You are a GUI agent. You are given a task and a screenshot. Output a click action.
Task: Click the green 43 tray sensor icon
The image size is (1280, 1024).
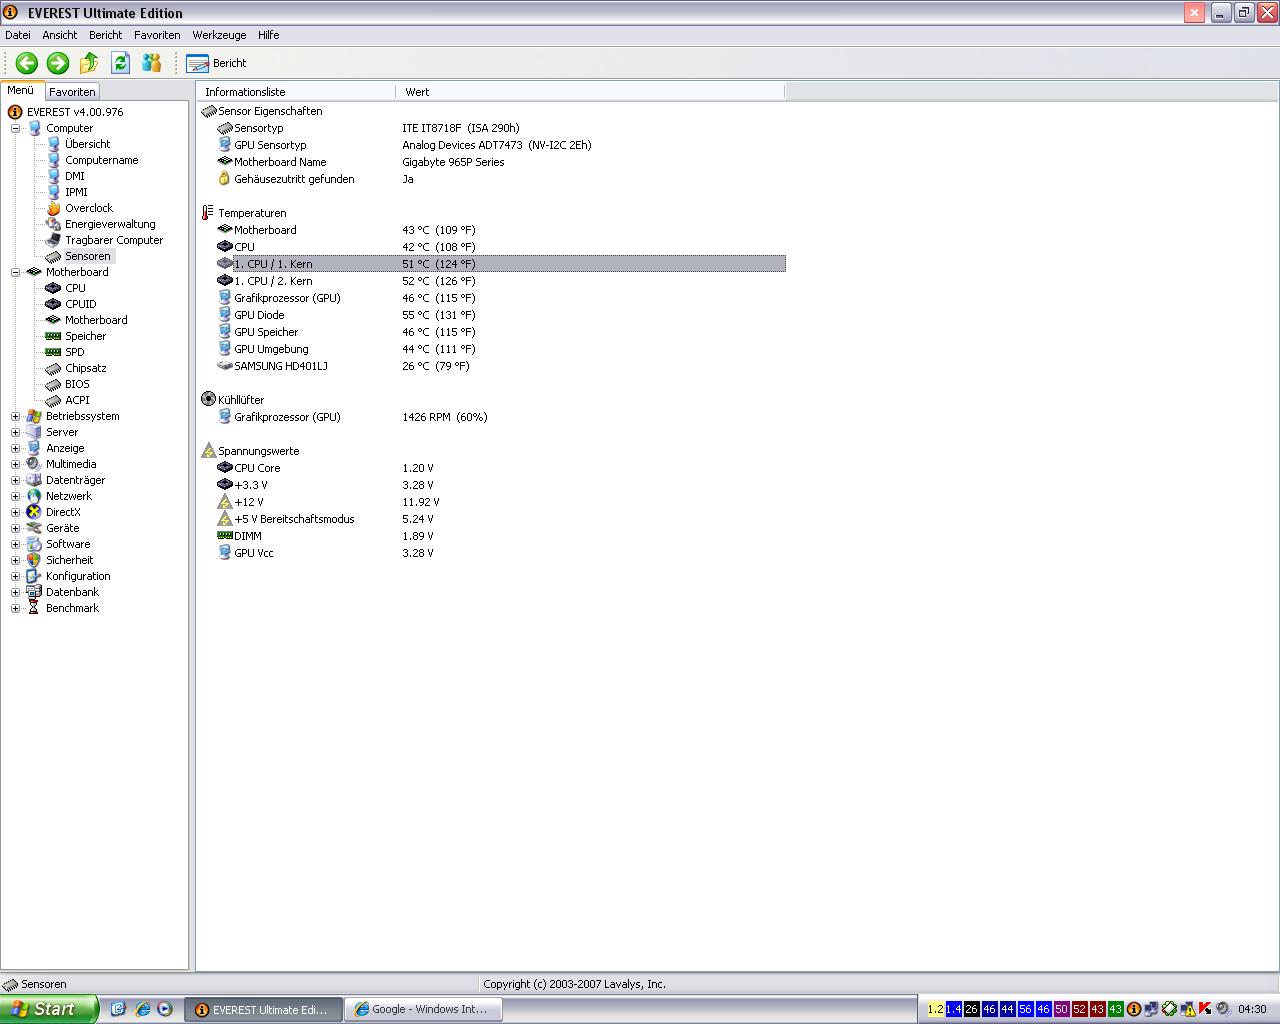click(1115, 1009)
